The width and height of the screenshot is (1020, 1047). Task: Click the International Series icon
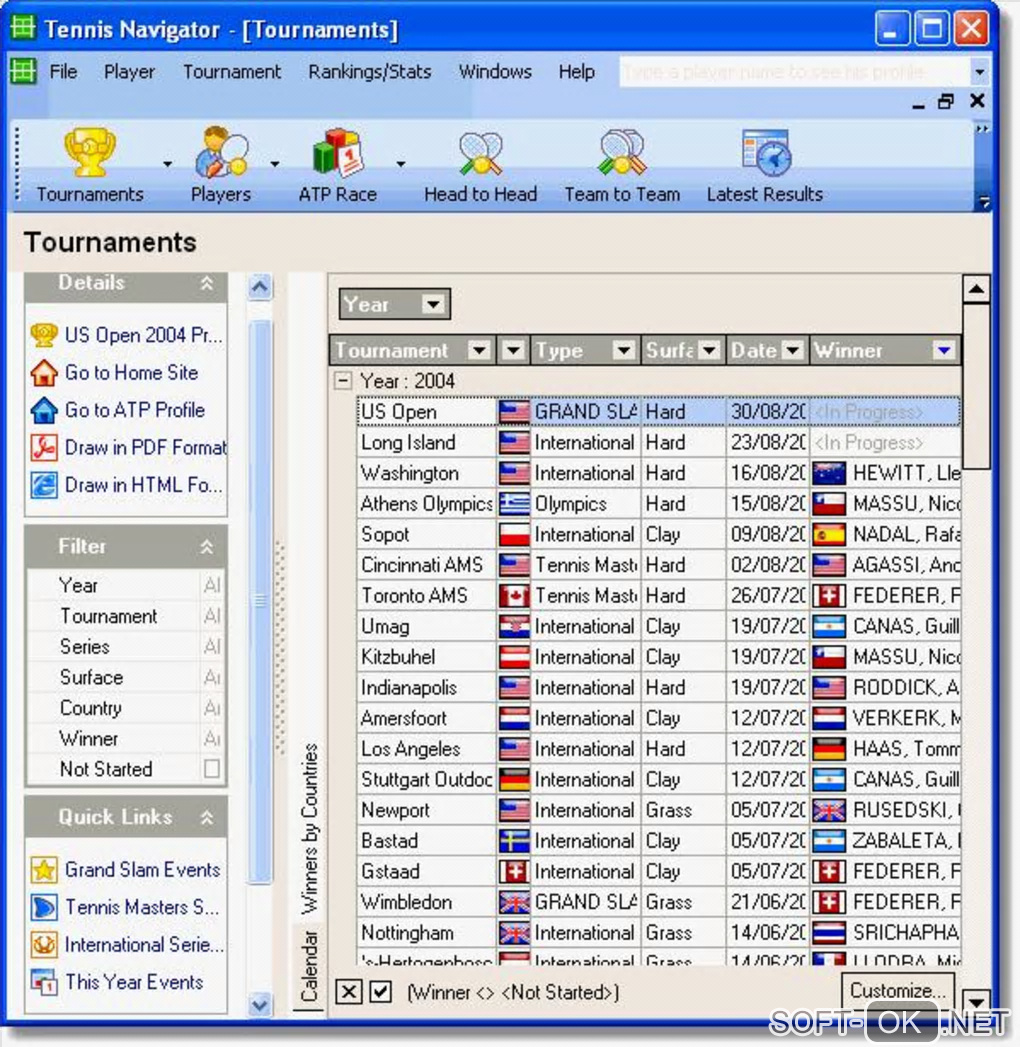click(x=43, y=945)
